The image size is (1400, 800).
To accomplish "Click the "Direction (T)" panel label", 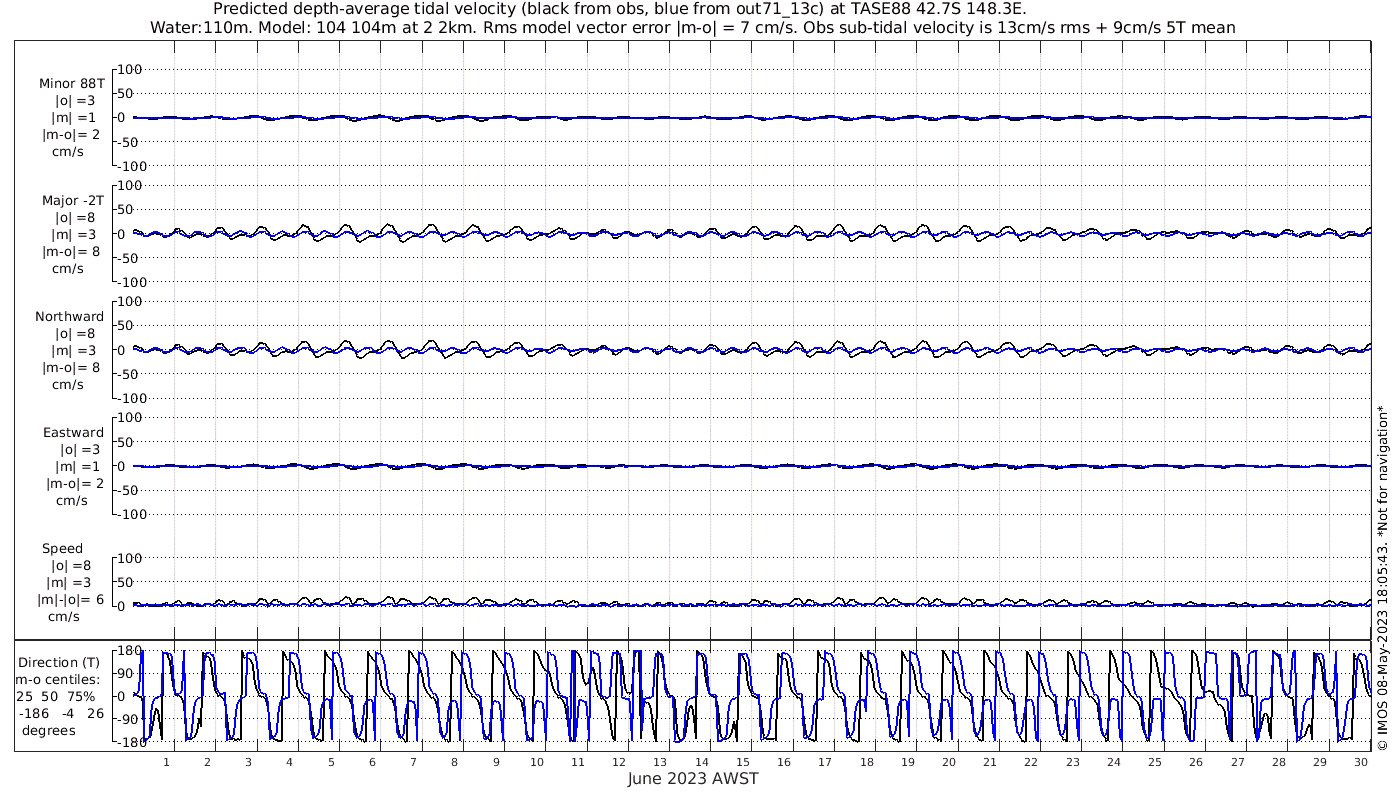I will [x=60, y=662].
